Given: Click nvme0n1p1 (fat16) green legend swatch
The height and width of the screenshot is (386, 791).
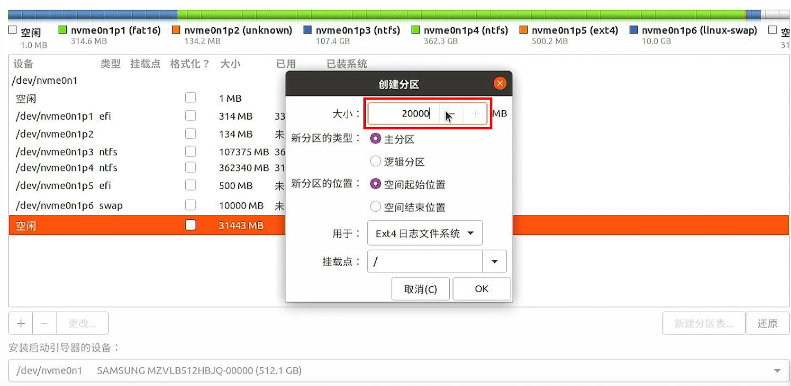Looking at the screenshot, I should tap(63, 30).
